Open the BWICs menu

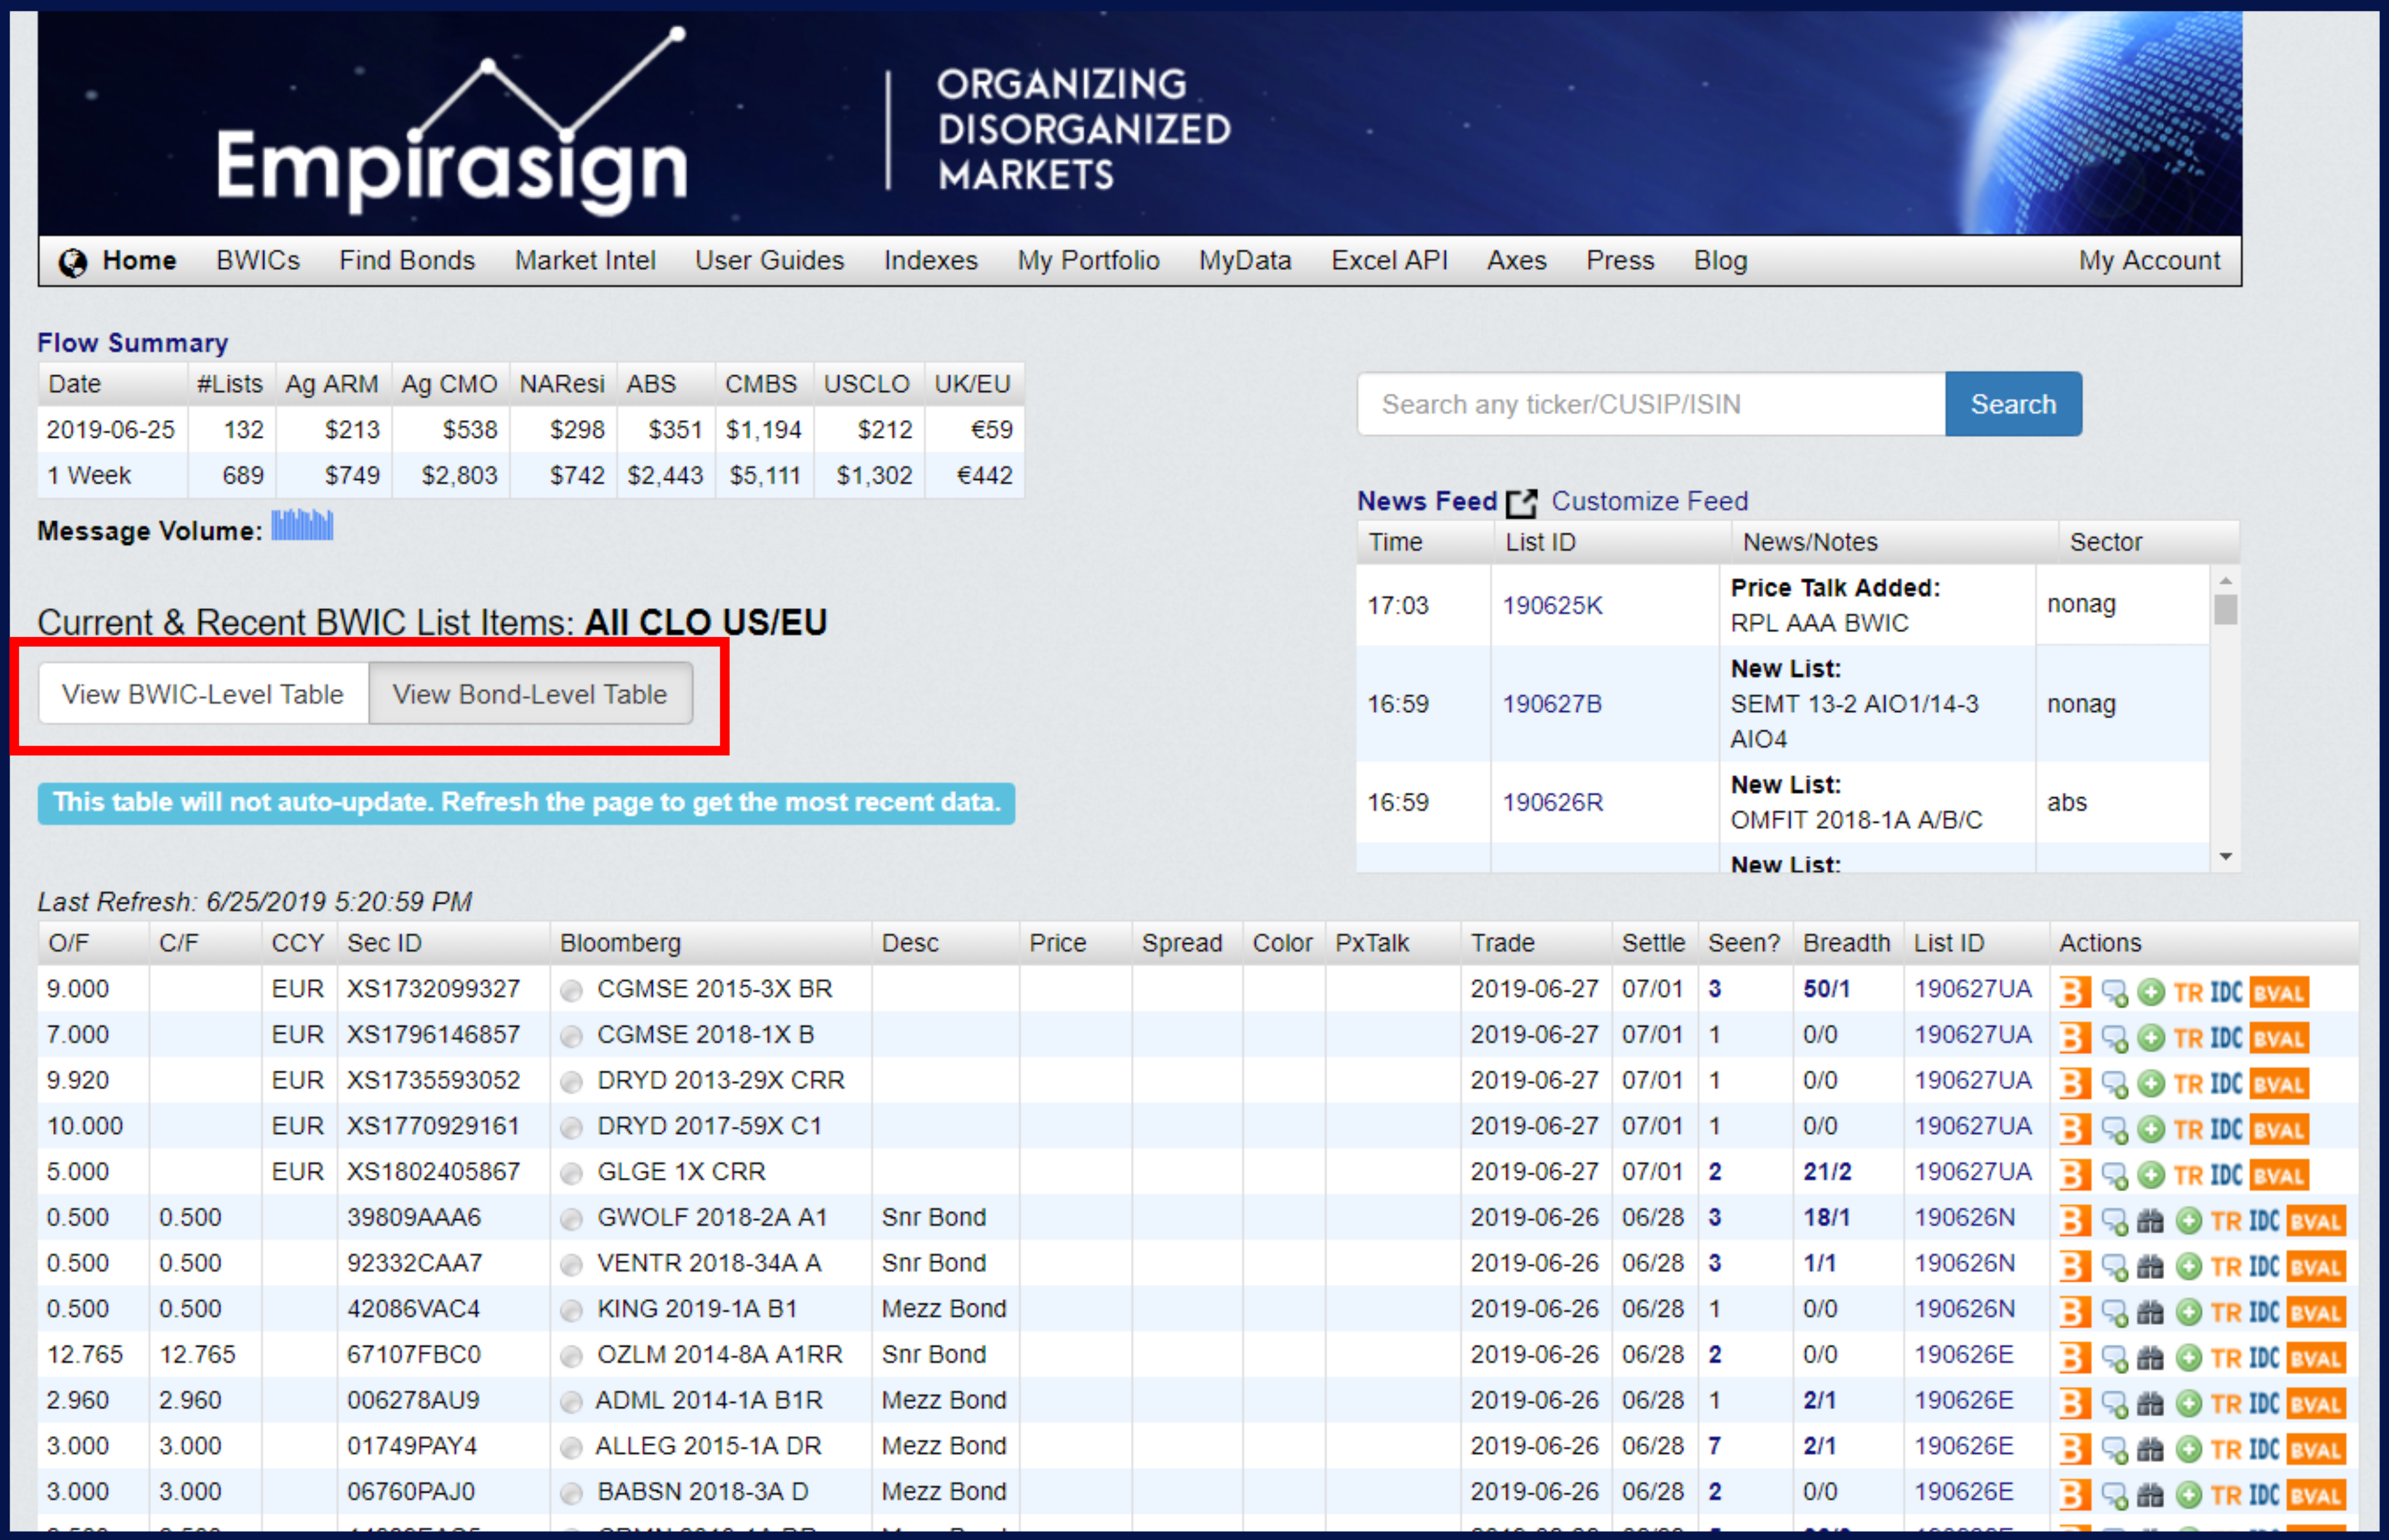[257, 260]
